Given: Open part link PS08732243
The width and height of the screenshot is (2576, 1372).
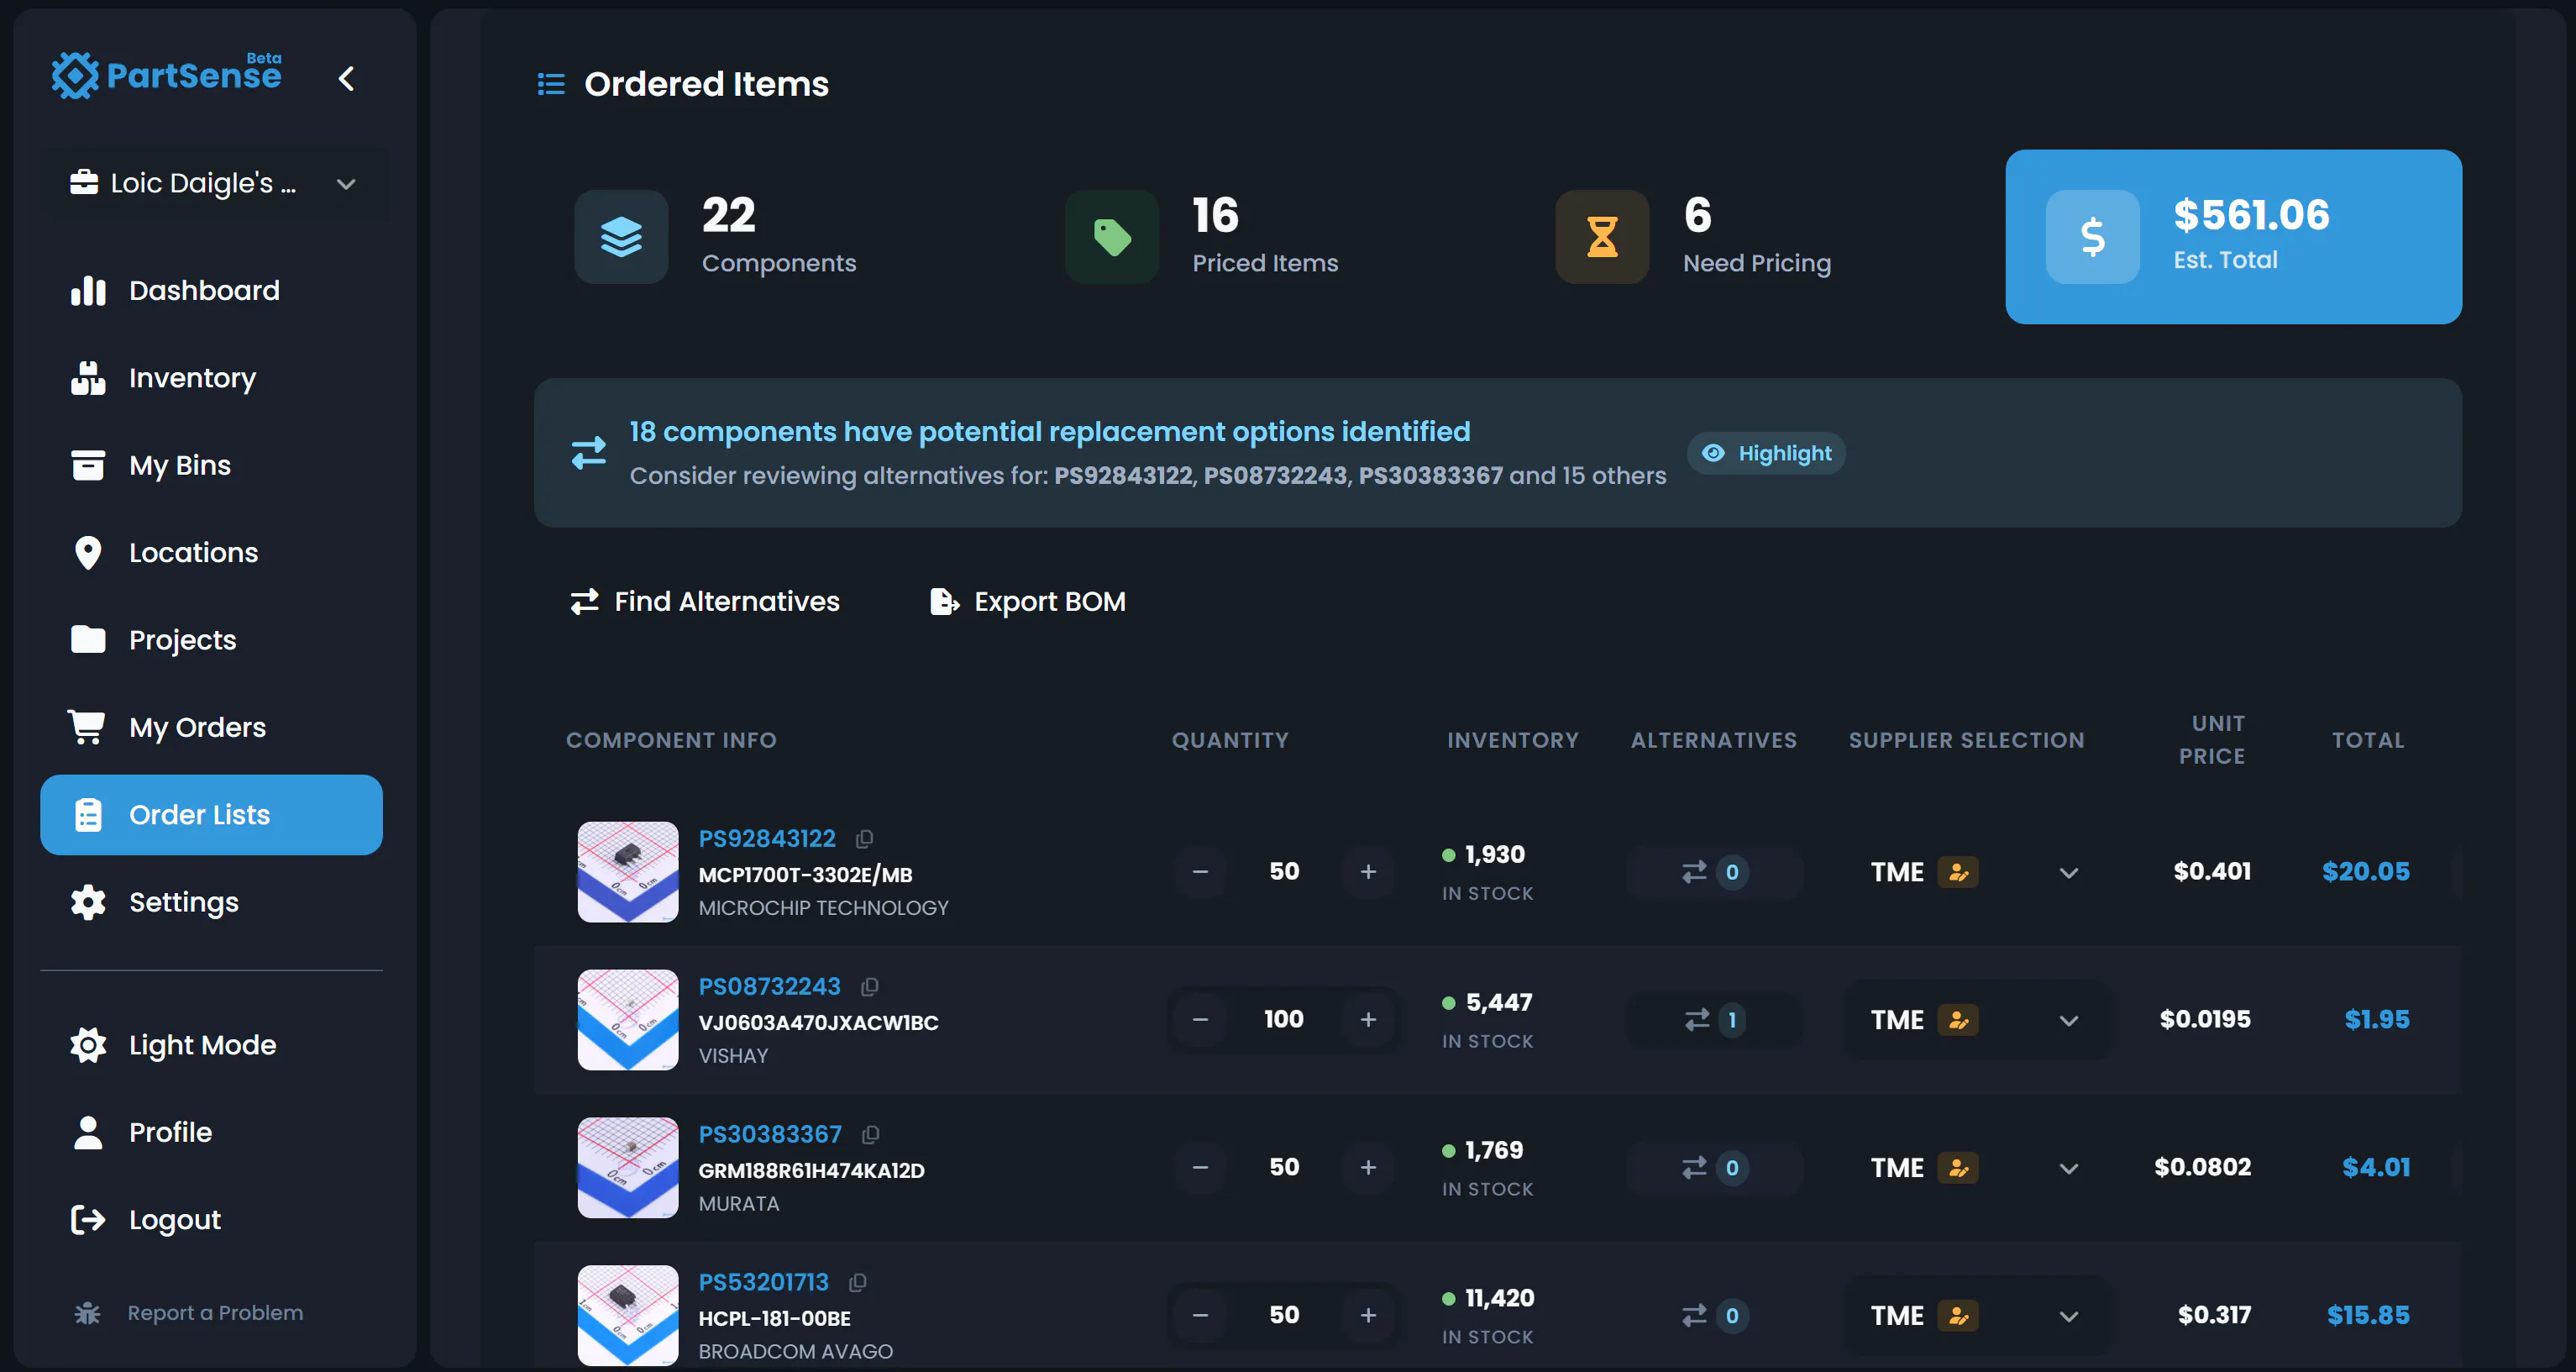Looking at the screenshot, I should (770, 986).
